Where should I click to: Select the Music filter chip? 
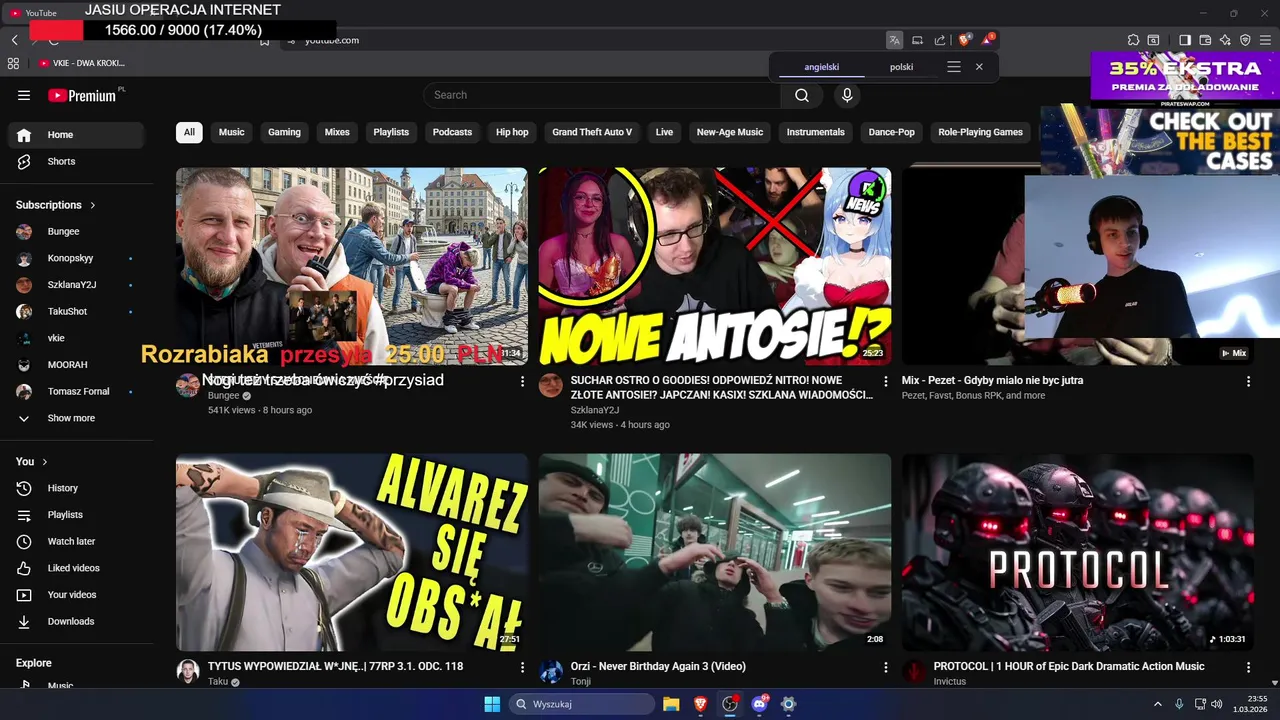pyautogui.click(x=232, y=132)
